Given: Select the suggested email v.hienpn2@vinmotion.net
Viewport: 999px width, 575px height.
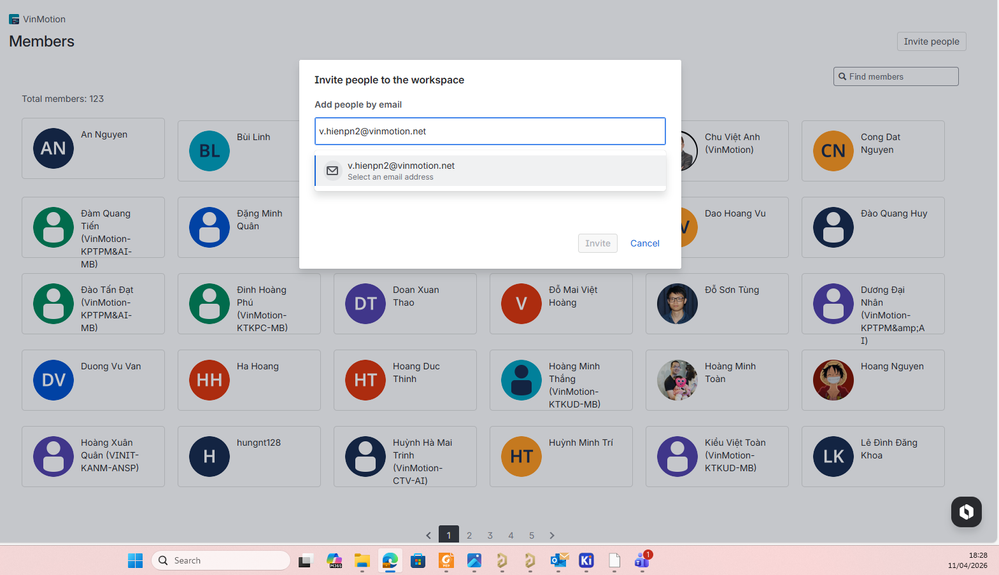Looking at the screenshot, I should 490,171.
